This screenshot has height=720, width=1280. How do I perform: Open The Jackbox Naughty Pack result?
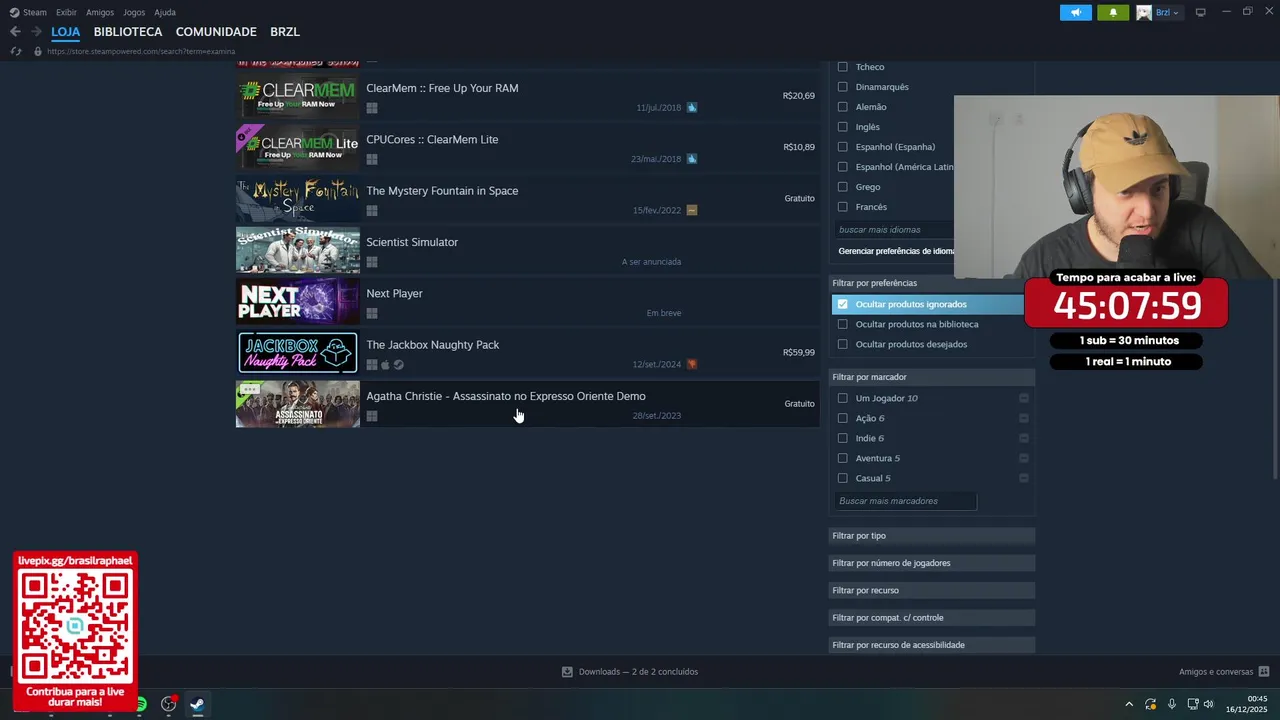(528, 353)
